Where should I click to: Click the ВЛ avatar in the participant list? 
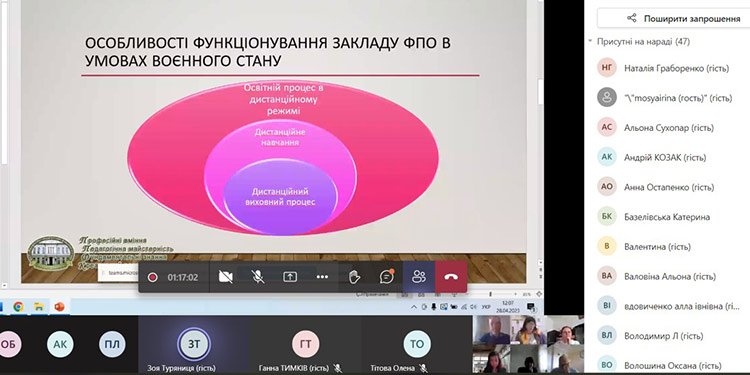coord(607,336)
